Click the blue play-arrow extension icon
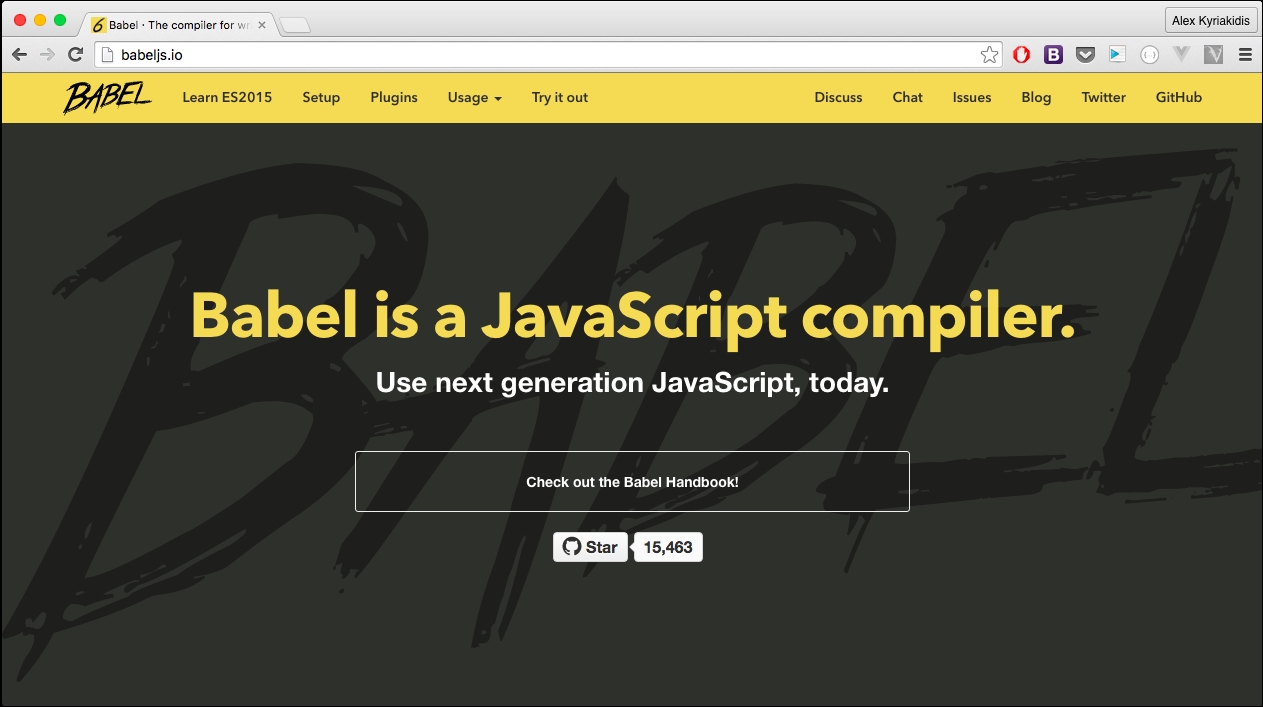The image size is (1263, 707). [1117, 55]
